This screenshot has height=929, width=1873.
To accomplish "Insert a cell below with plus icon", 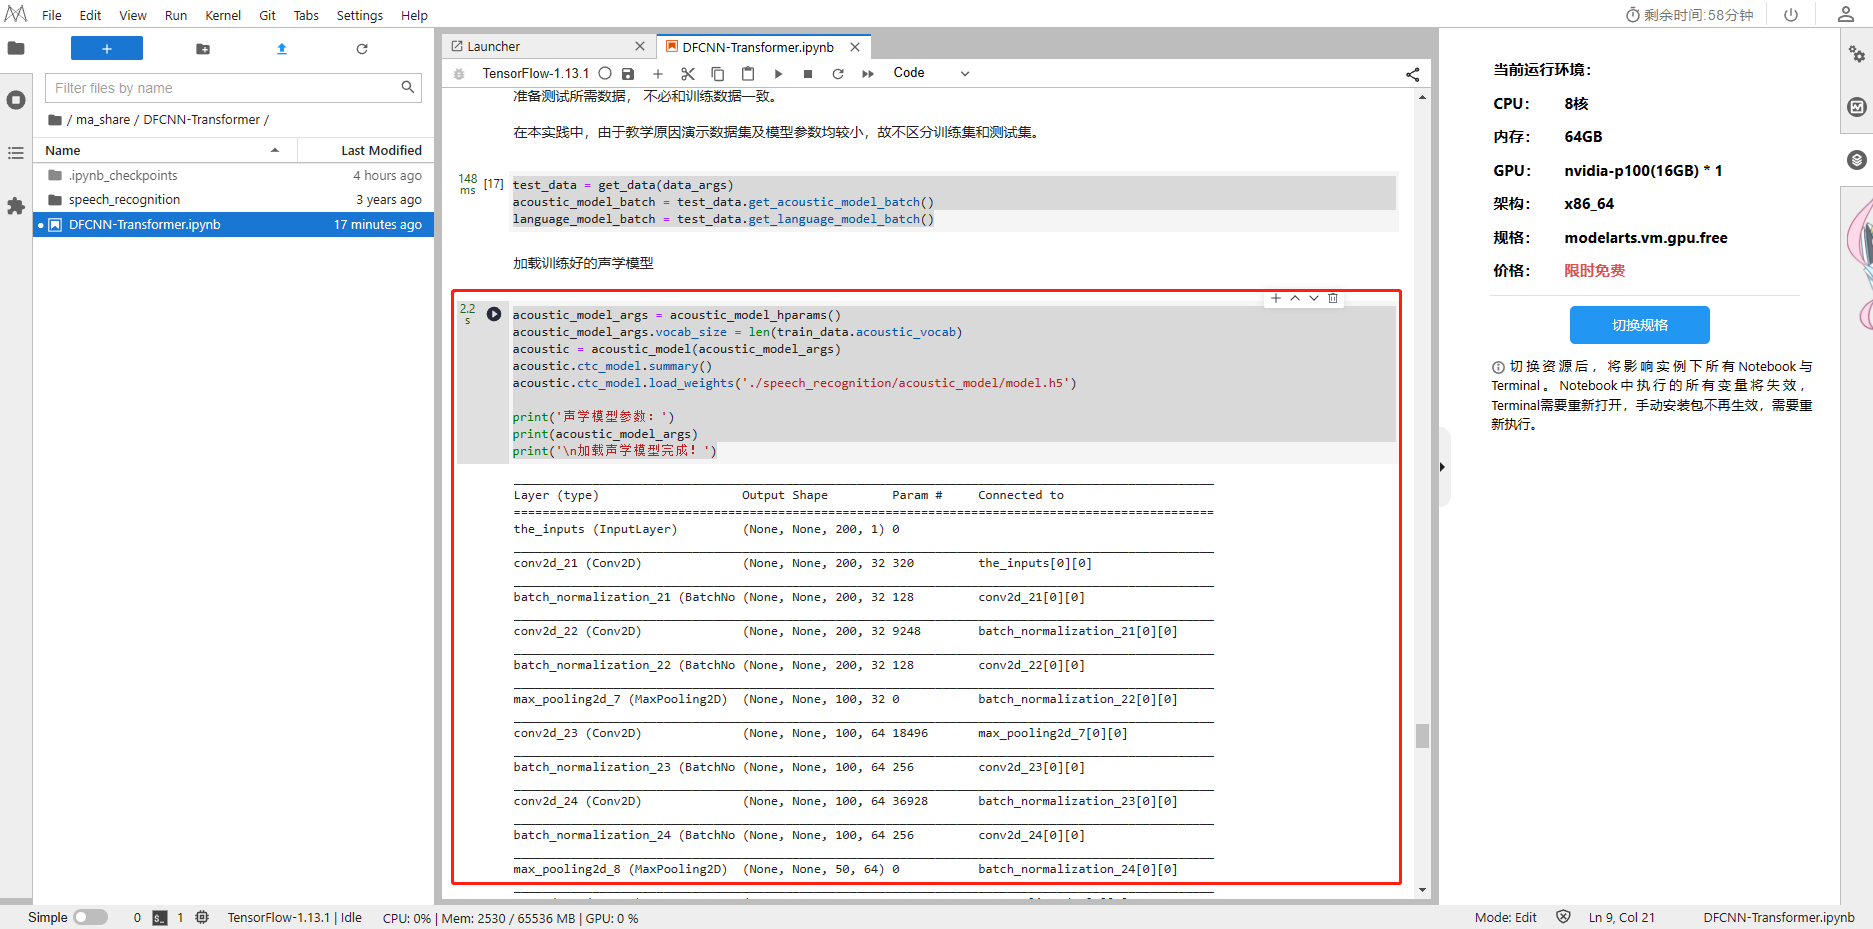I will click(658, 73).
